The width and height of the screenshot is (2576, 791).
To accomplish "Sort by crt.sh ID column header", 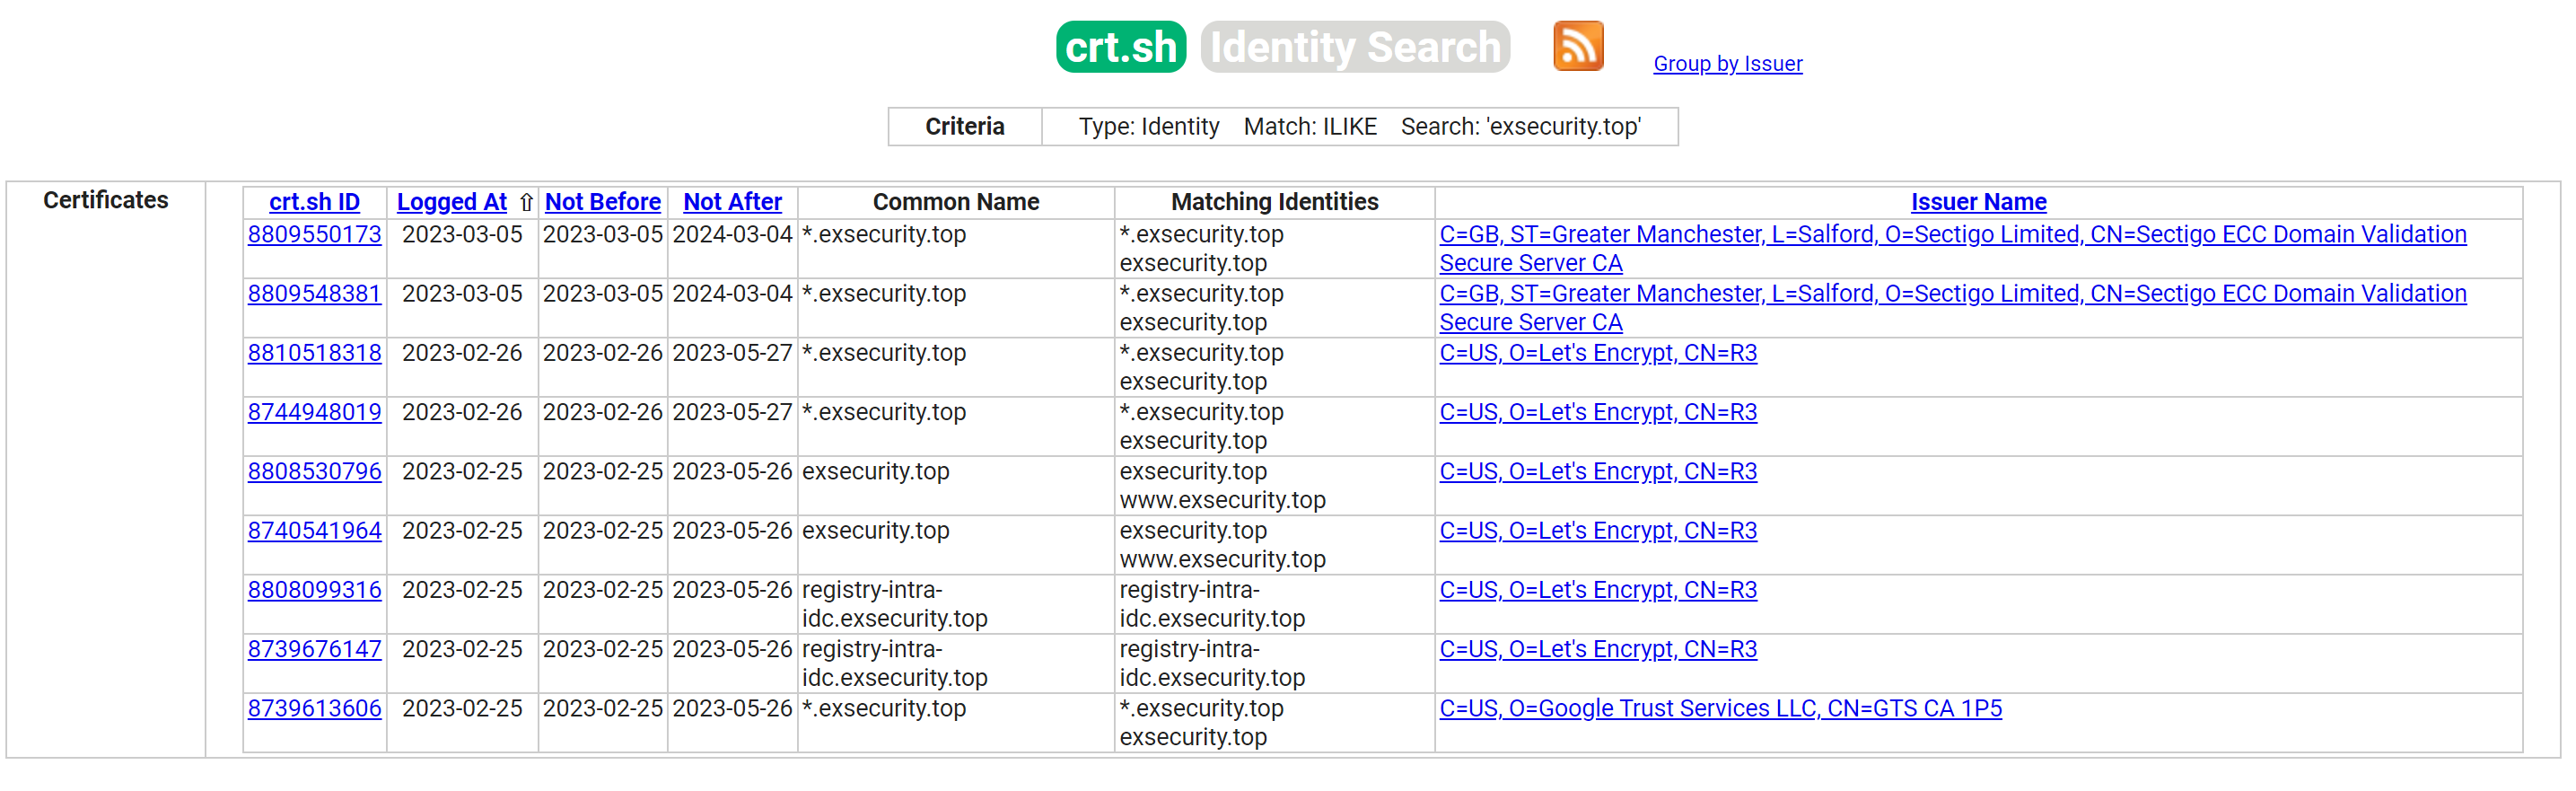I will coord(314,202).
